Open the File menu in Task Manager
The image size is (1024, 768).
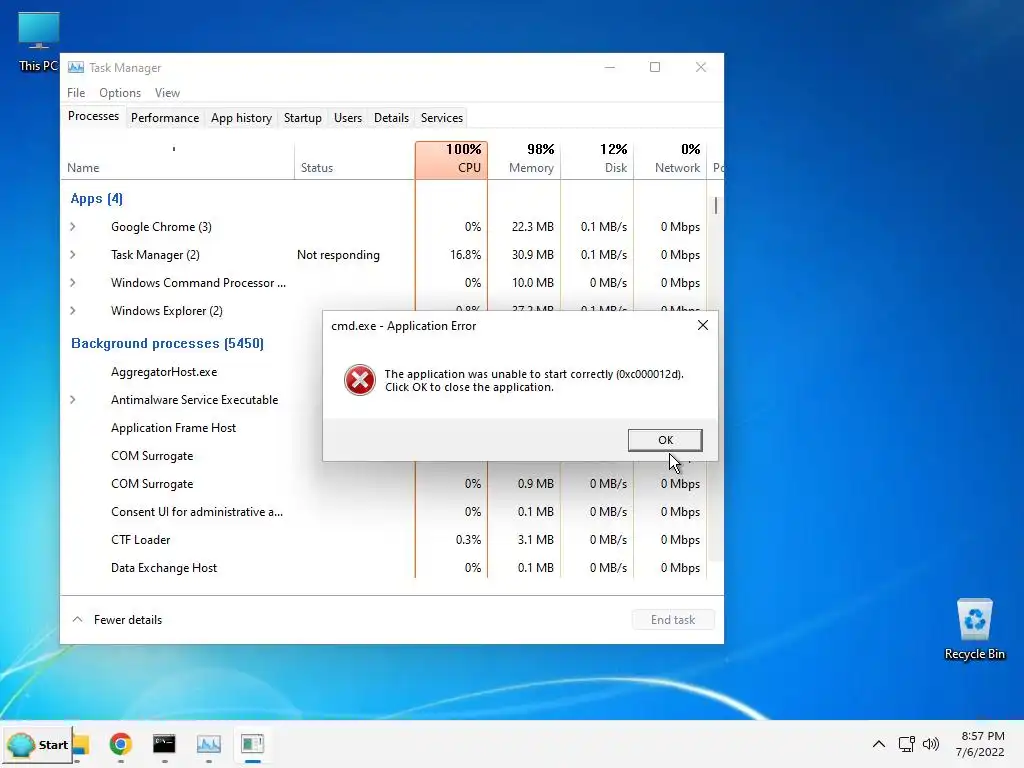tap(76, 93)
